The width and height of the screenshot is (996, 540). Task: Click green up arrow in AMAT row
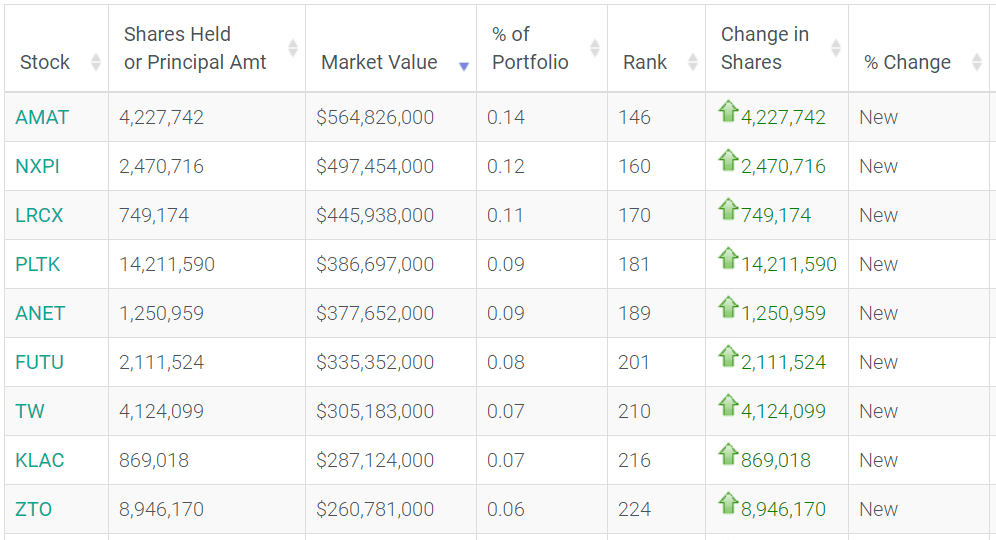[x=728, y=112]
